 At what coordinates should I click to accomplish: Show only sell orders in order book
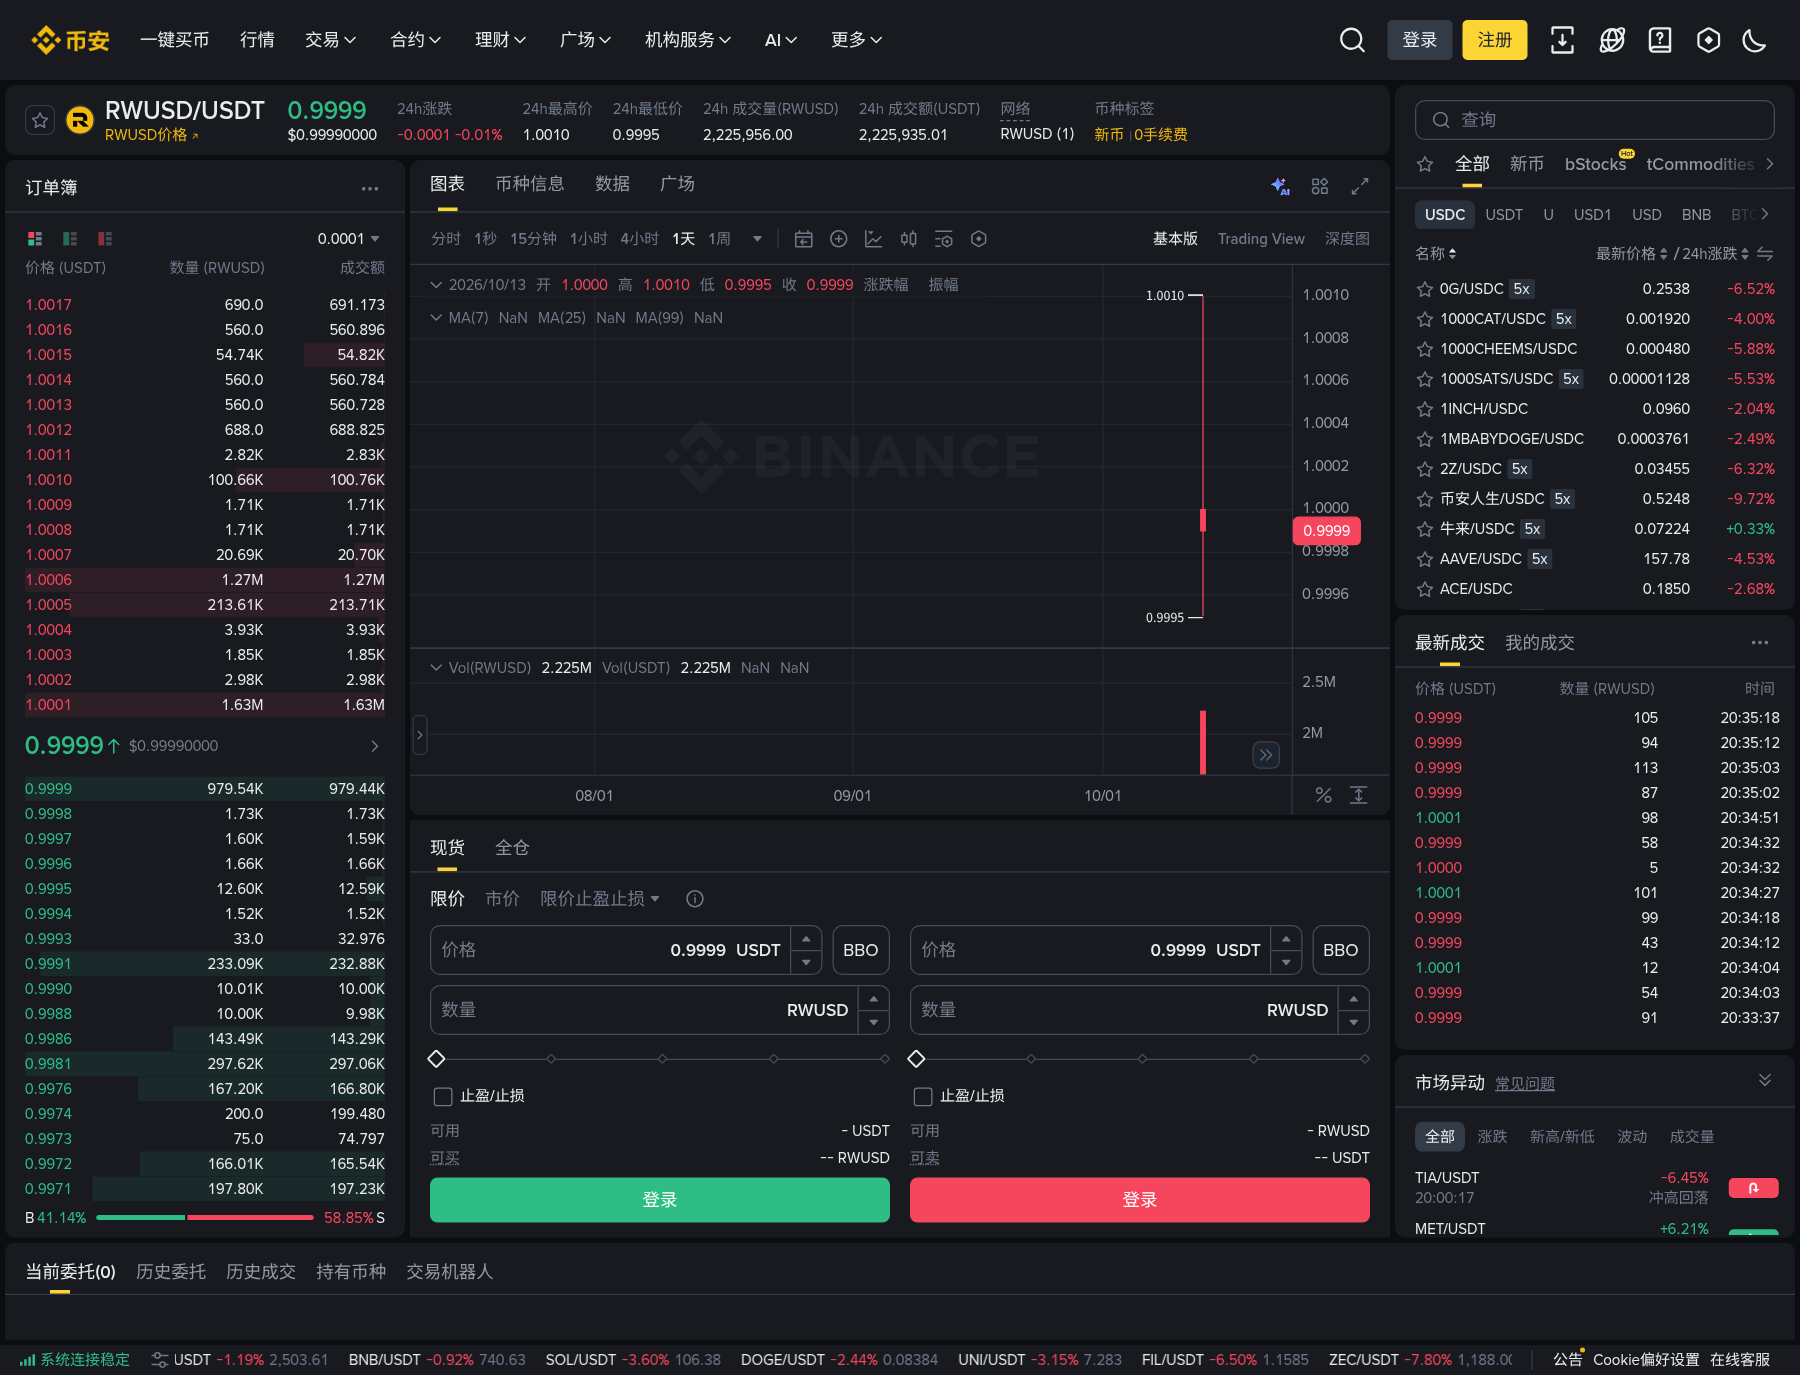point(105,238)
